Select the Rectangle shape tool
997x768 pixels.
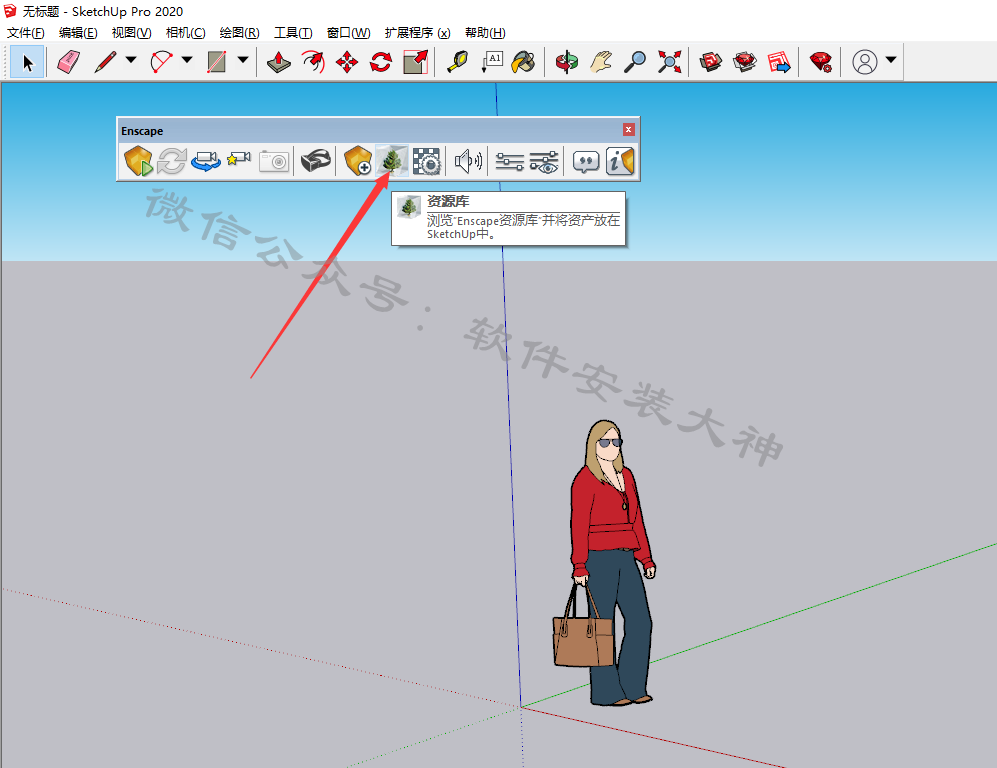217,62
